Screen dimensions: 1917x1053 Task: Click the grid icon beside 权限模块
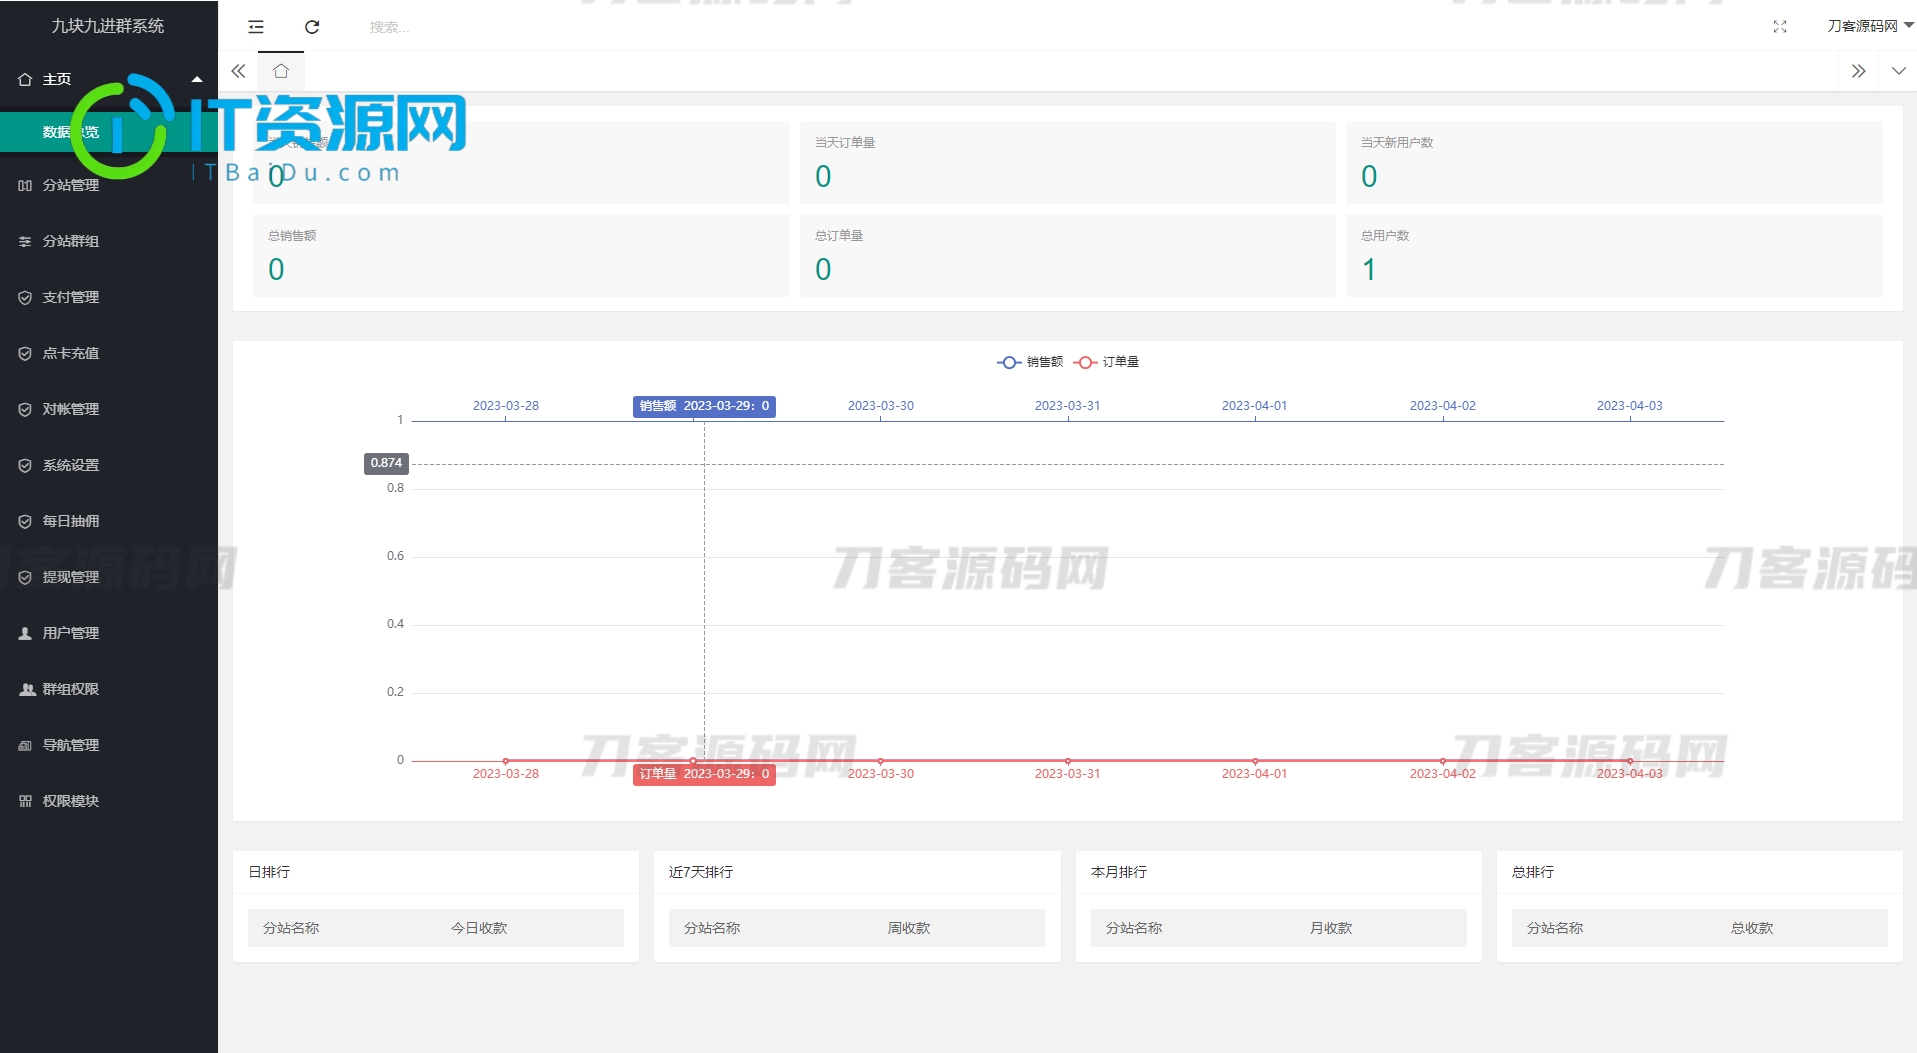point(25,801)
